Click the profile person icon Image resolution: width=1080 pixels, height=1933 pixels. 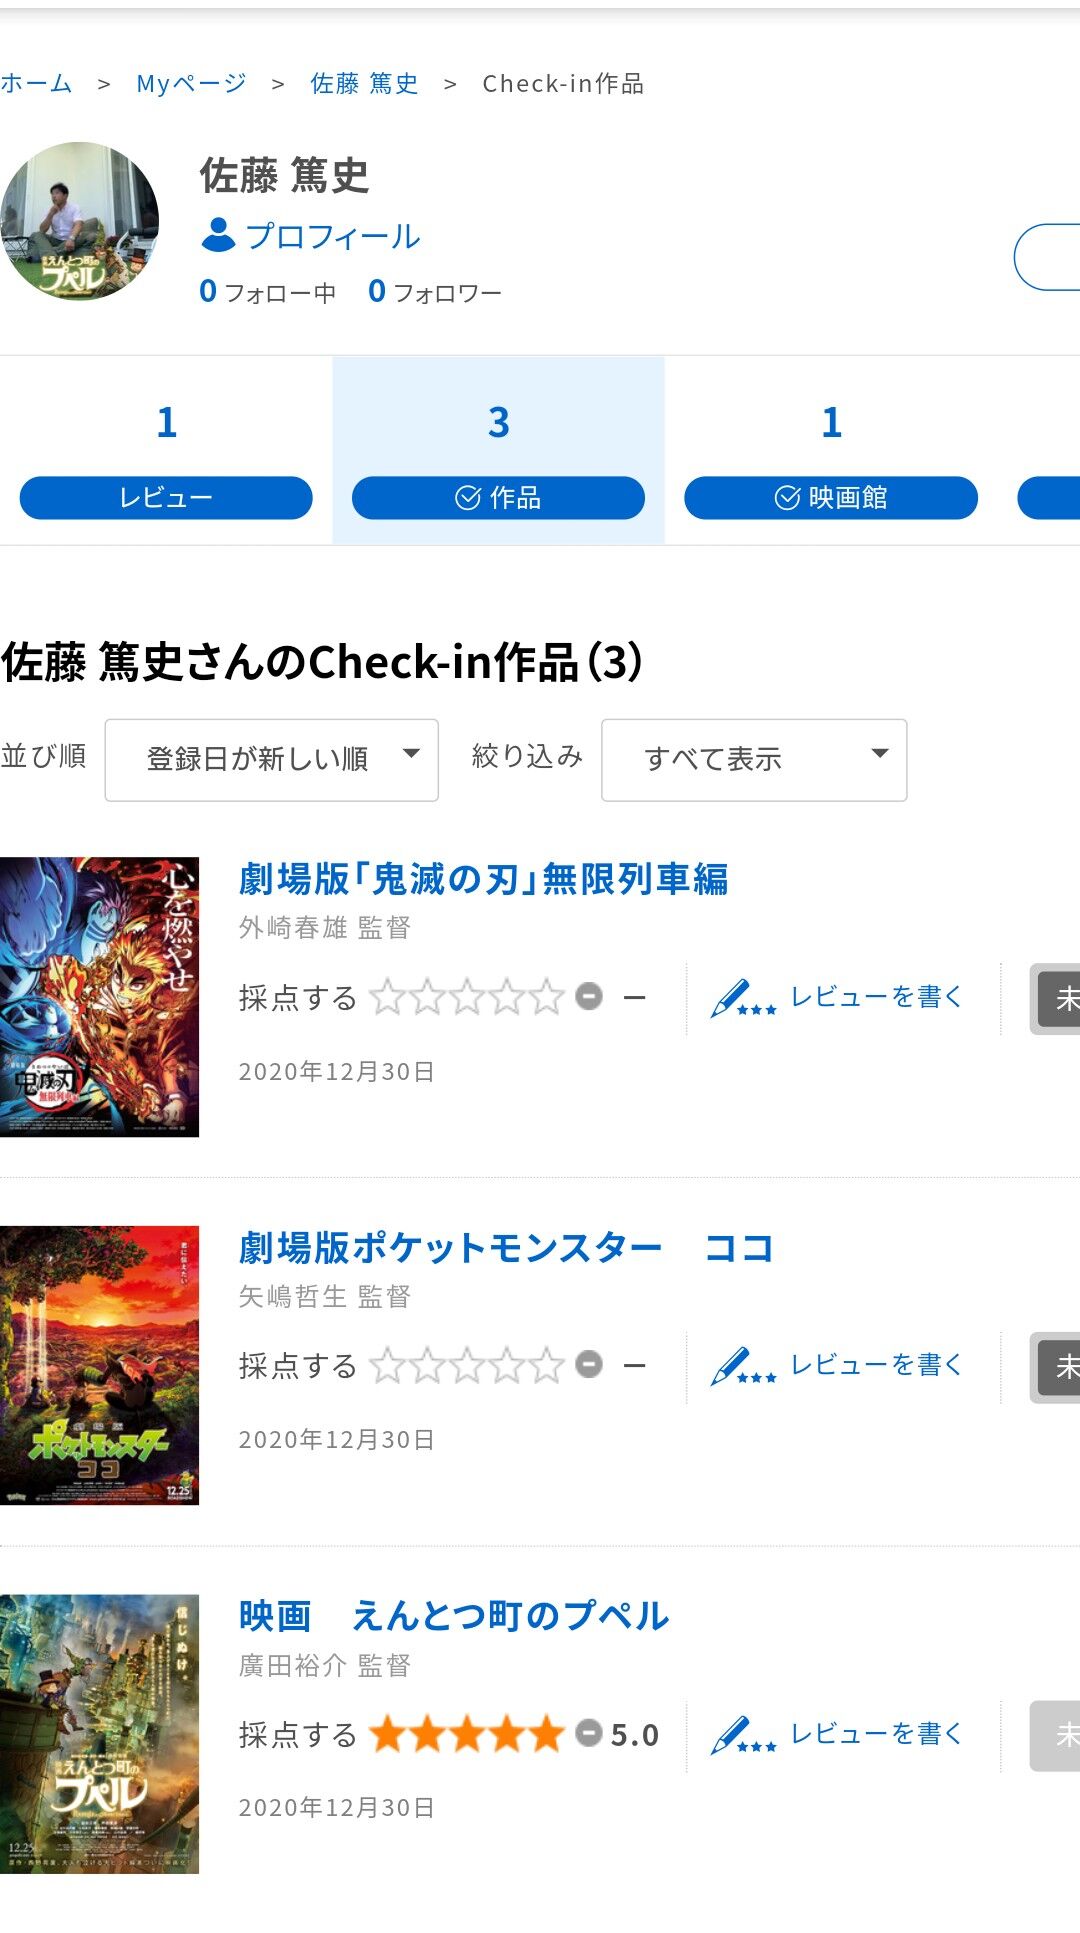(218, 236)
